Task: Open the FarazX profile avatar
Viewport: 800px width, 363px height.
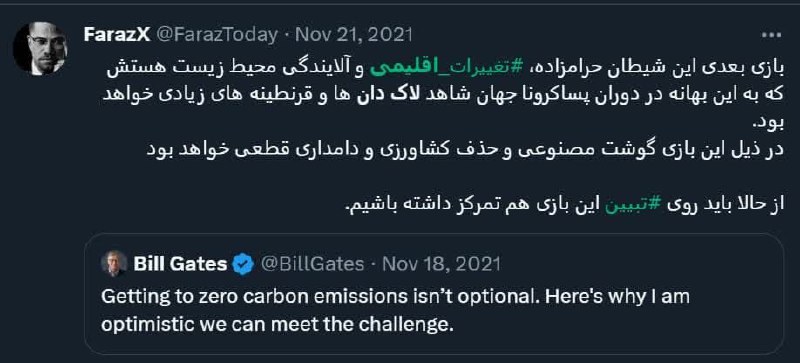Action: [x=40, y=49]
